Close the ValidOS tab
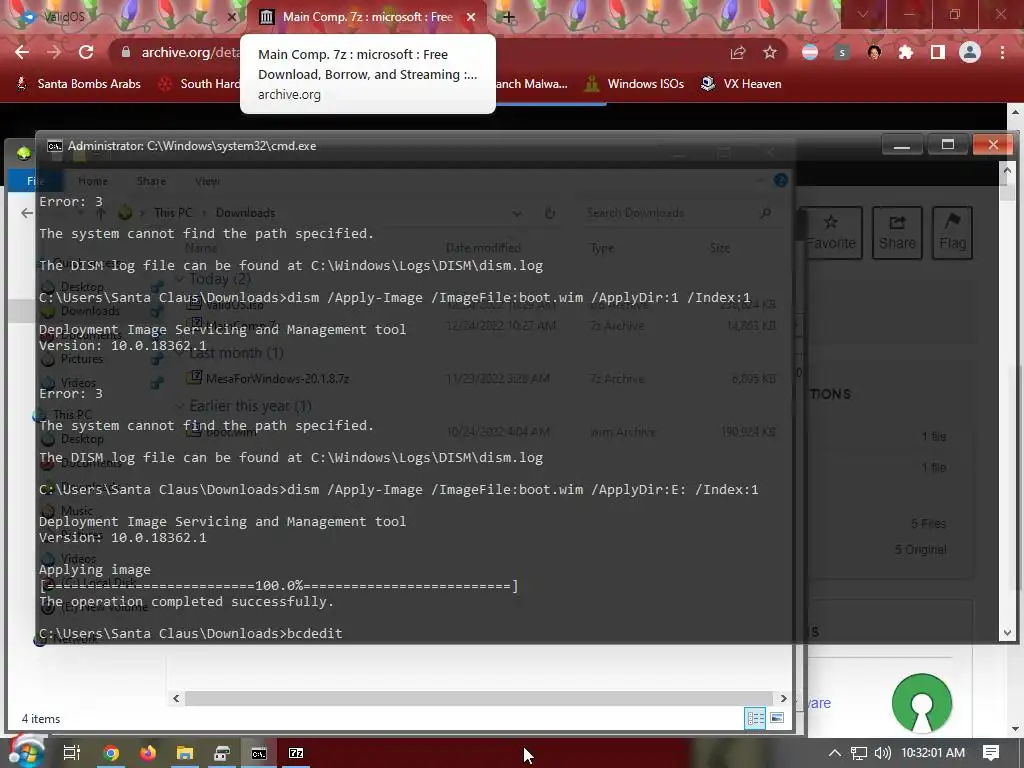The height and width of the screenshot is (768, 1024). [x=231, y=17]
